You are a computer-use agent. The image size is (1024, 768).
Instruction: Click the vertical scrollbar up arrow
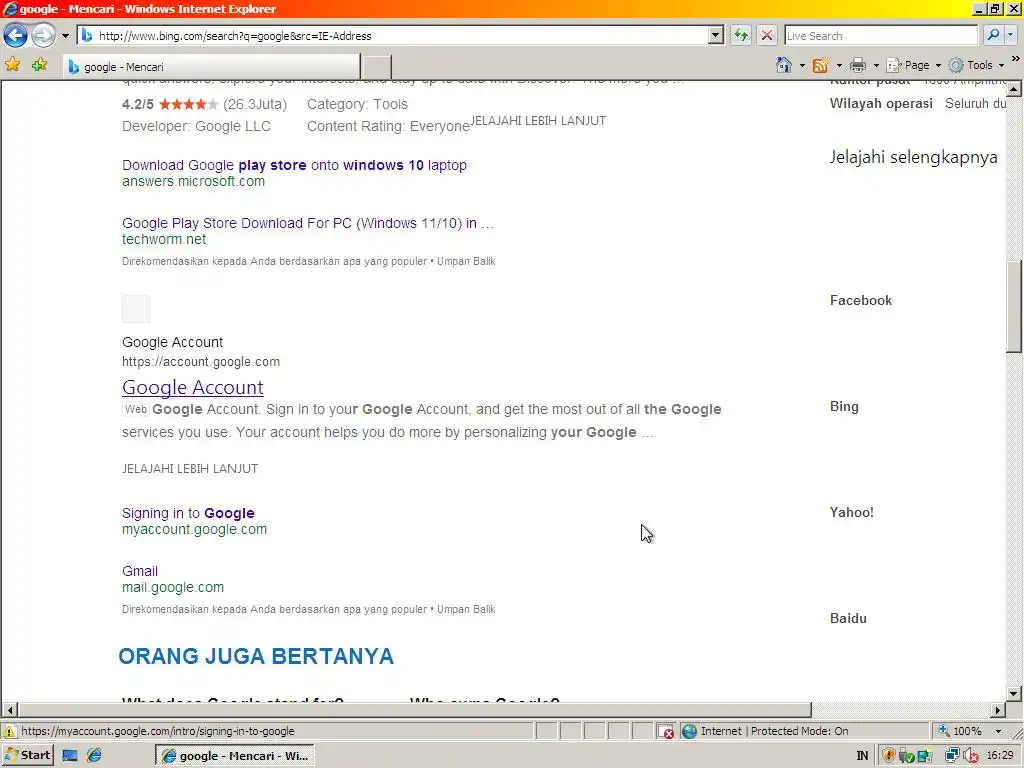click(x=1014, y=88)
